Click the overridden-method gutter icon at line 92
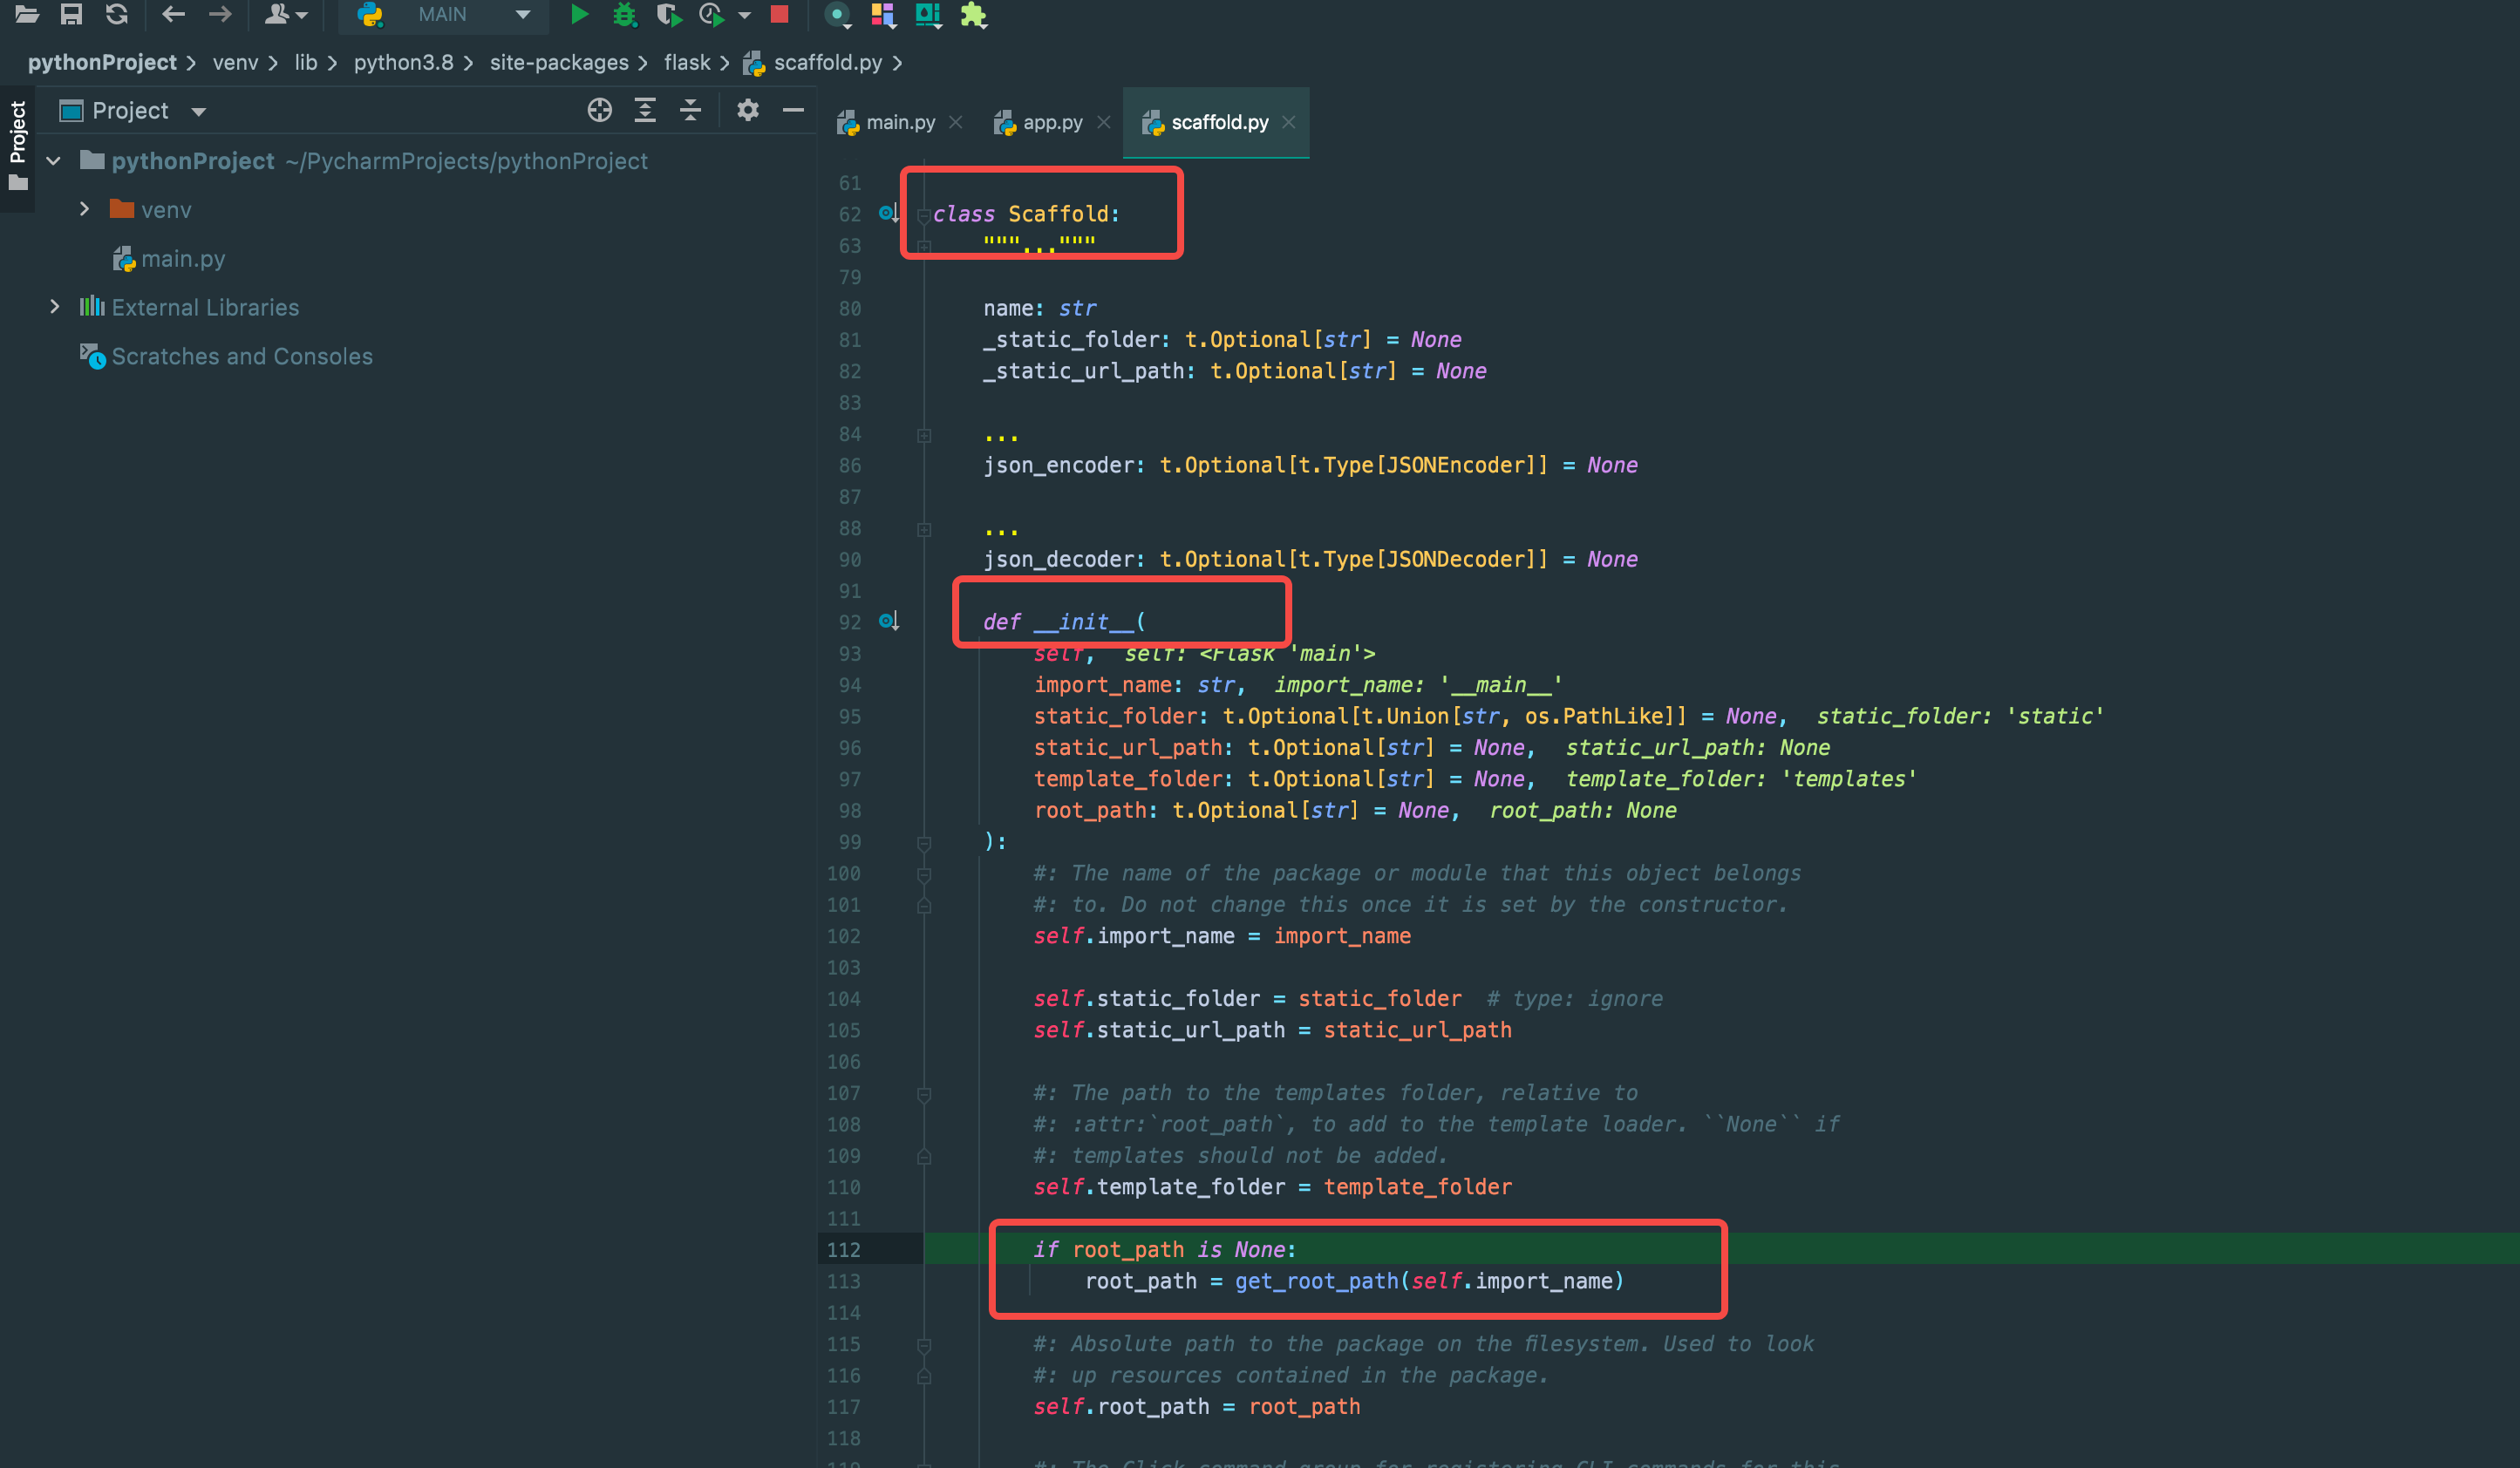Viewport: 2520px width, 1468px height. [889, 621]
